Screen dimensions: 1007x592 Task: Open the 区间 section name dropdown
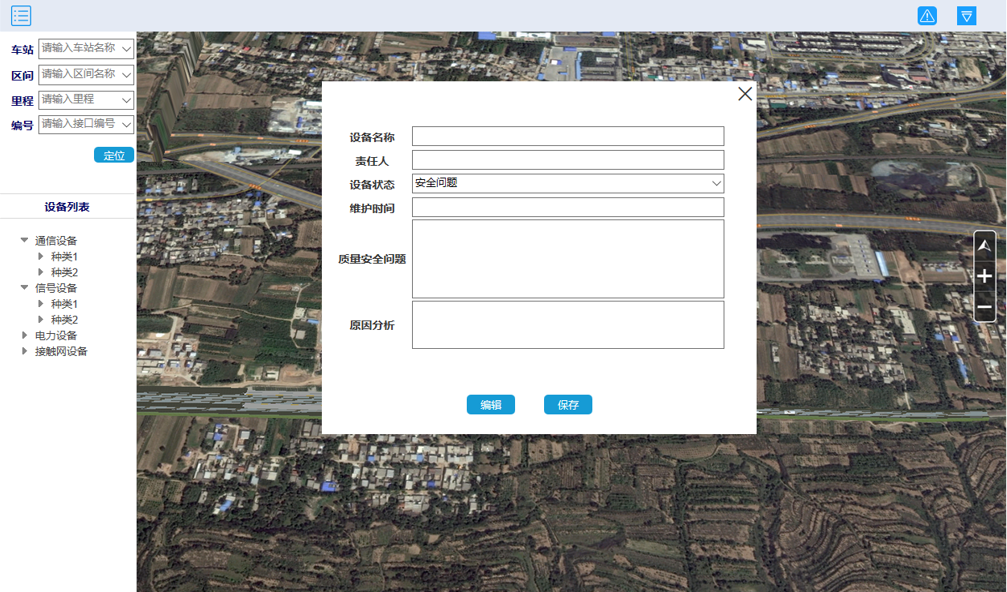tap(126, 75)
